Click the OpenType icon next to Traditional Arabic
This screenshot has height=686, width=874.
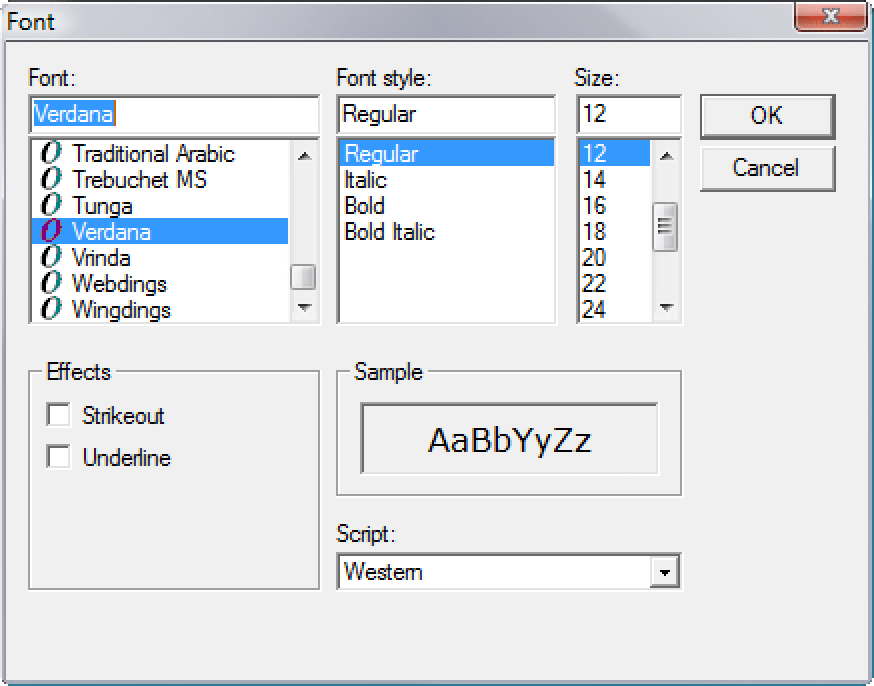[x=51, y=154]
